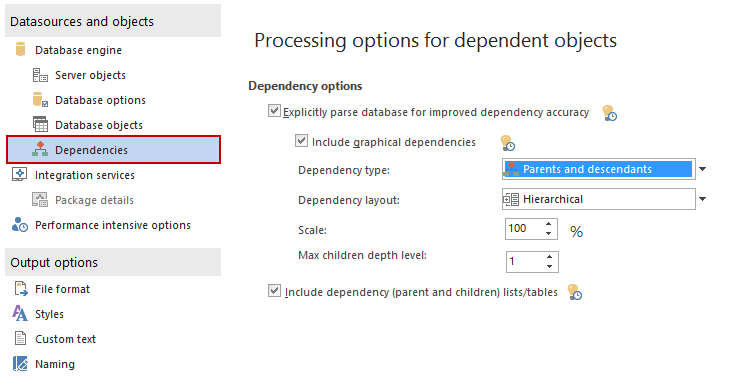This screenshot has width=746, height=376.
Task: Open the Database options section
Action: pos(100,100)
